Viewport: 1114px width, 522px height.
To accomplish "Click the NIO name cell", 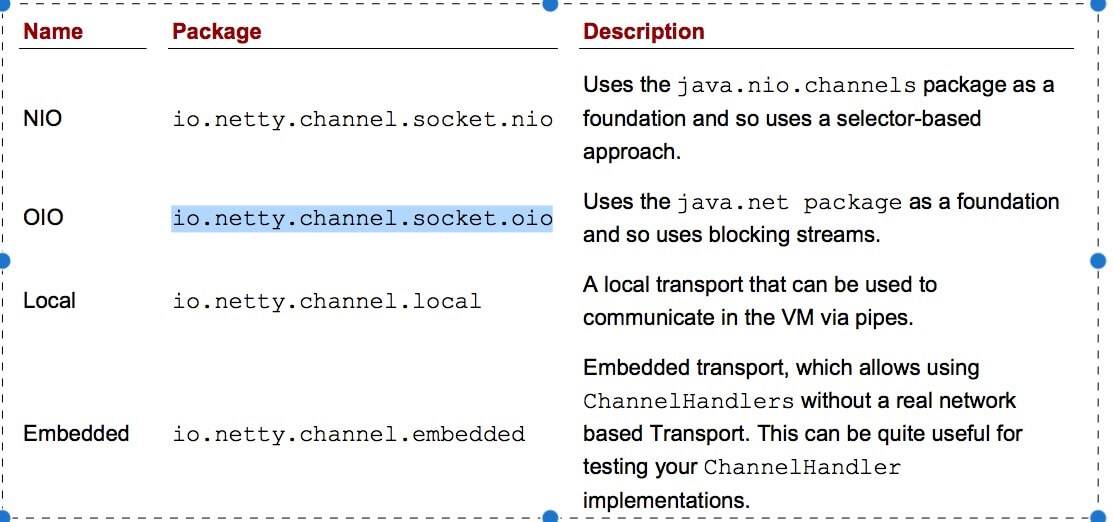I will coord(43,119).
